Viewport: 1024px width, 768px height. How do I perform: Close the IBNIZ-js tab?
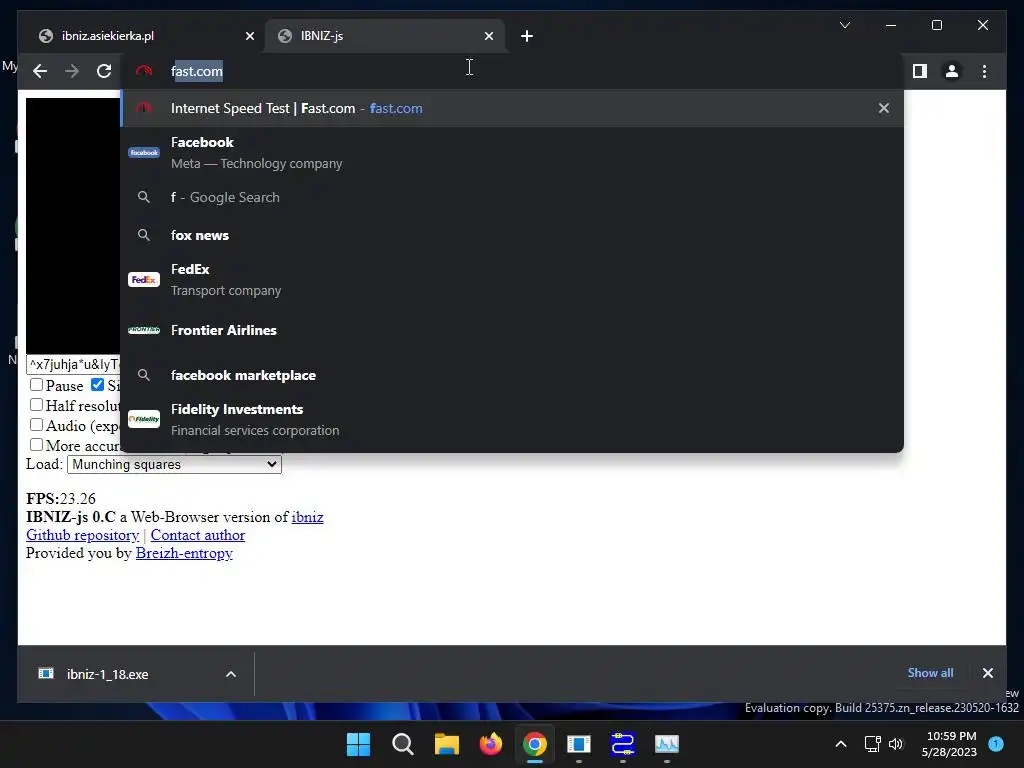point(488,36)
